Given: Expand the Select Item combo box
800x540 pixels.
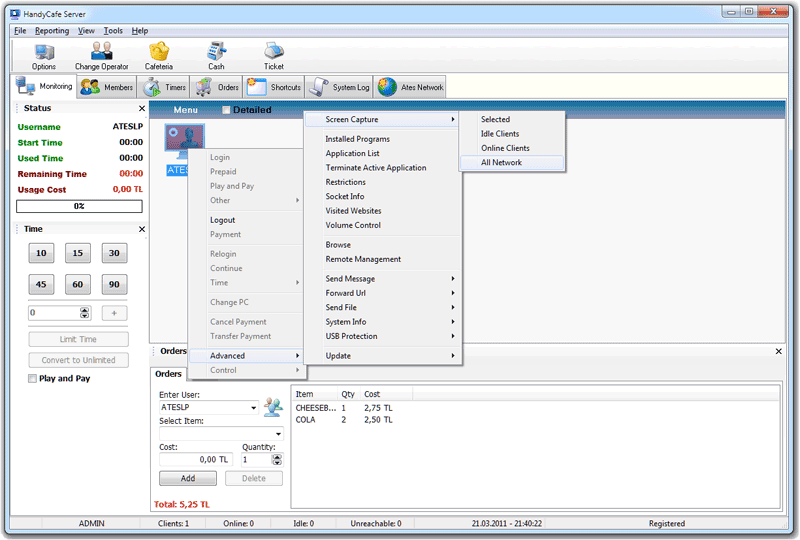Looking at the screenshot, I should pos(278,434).
